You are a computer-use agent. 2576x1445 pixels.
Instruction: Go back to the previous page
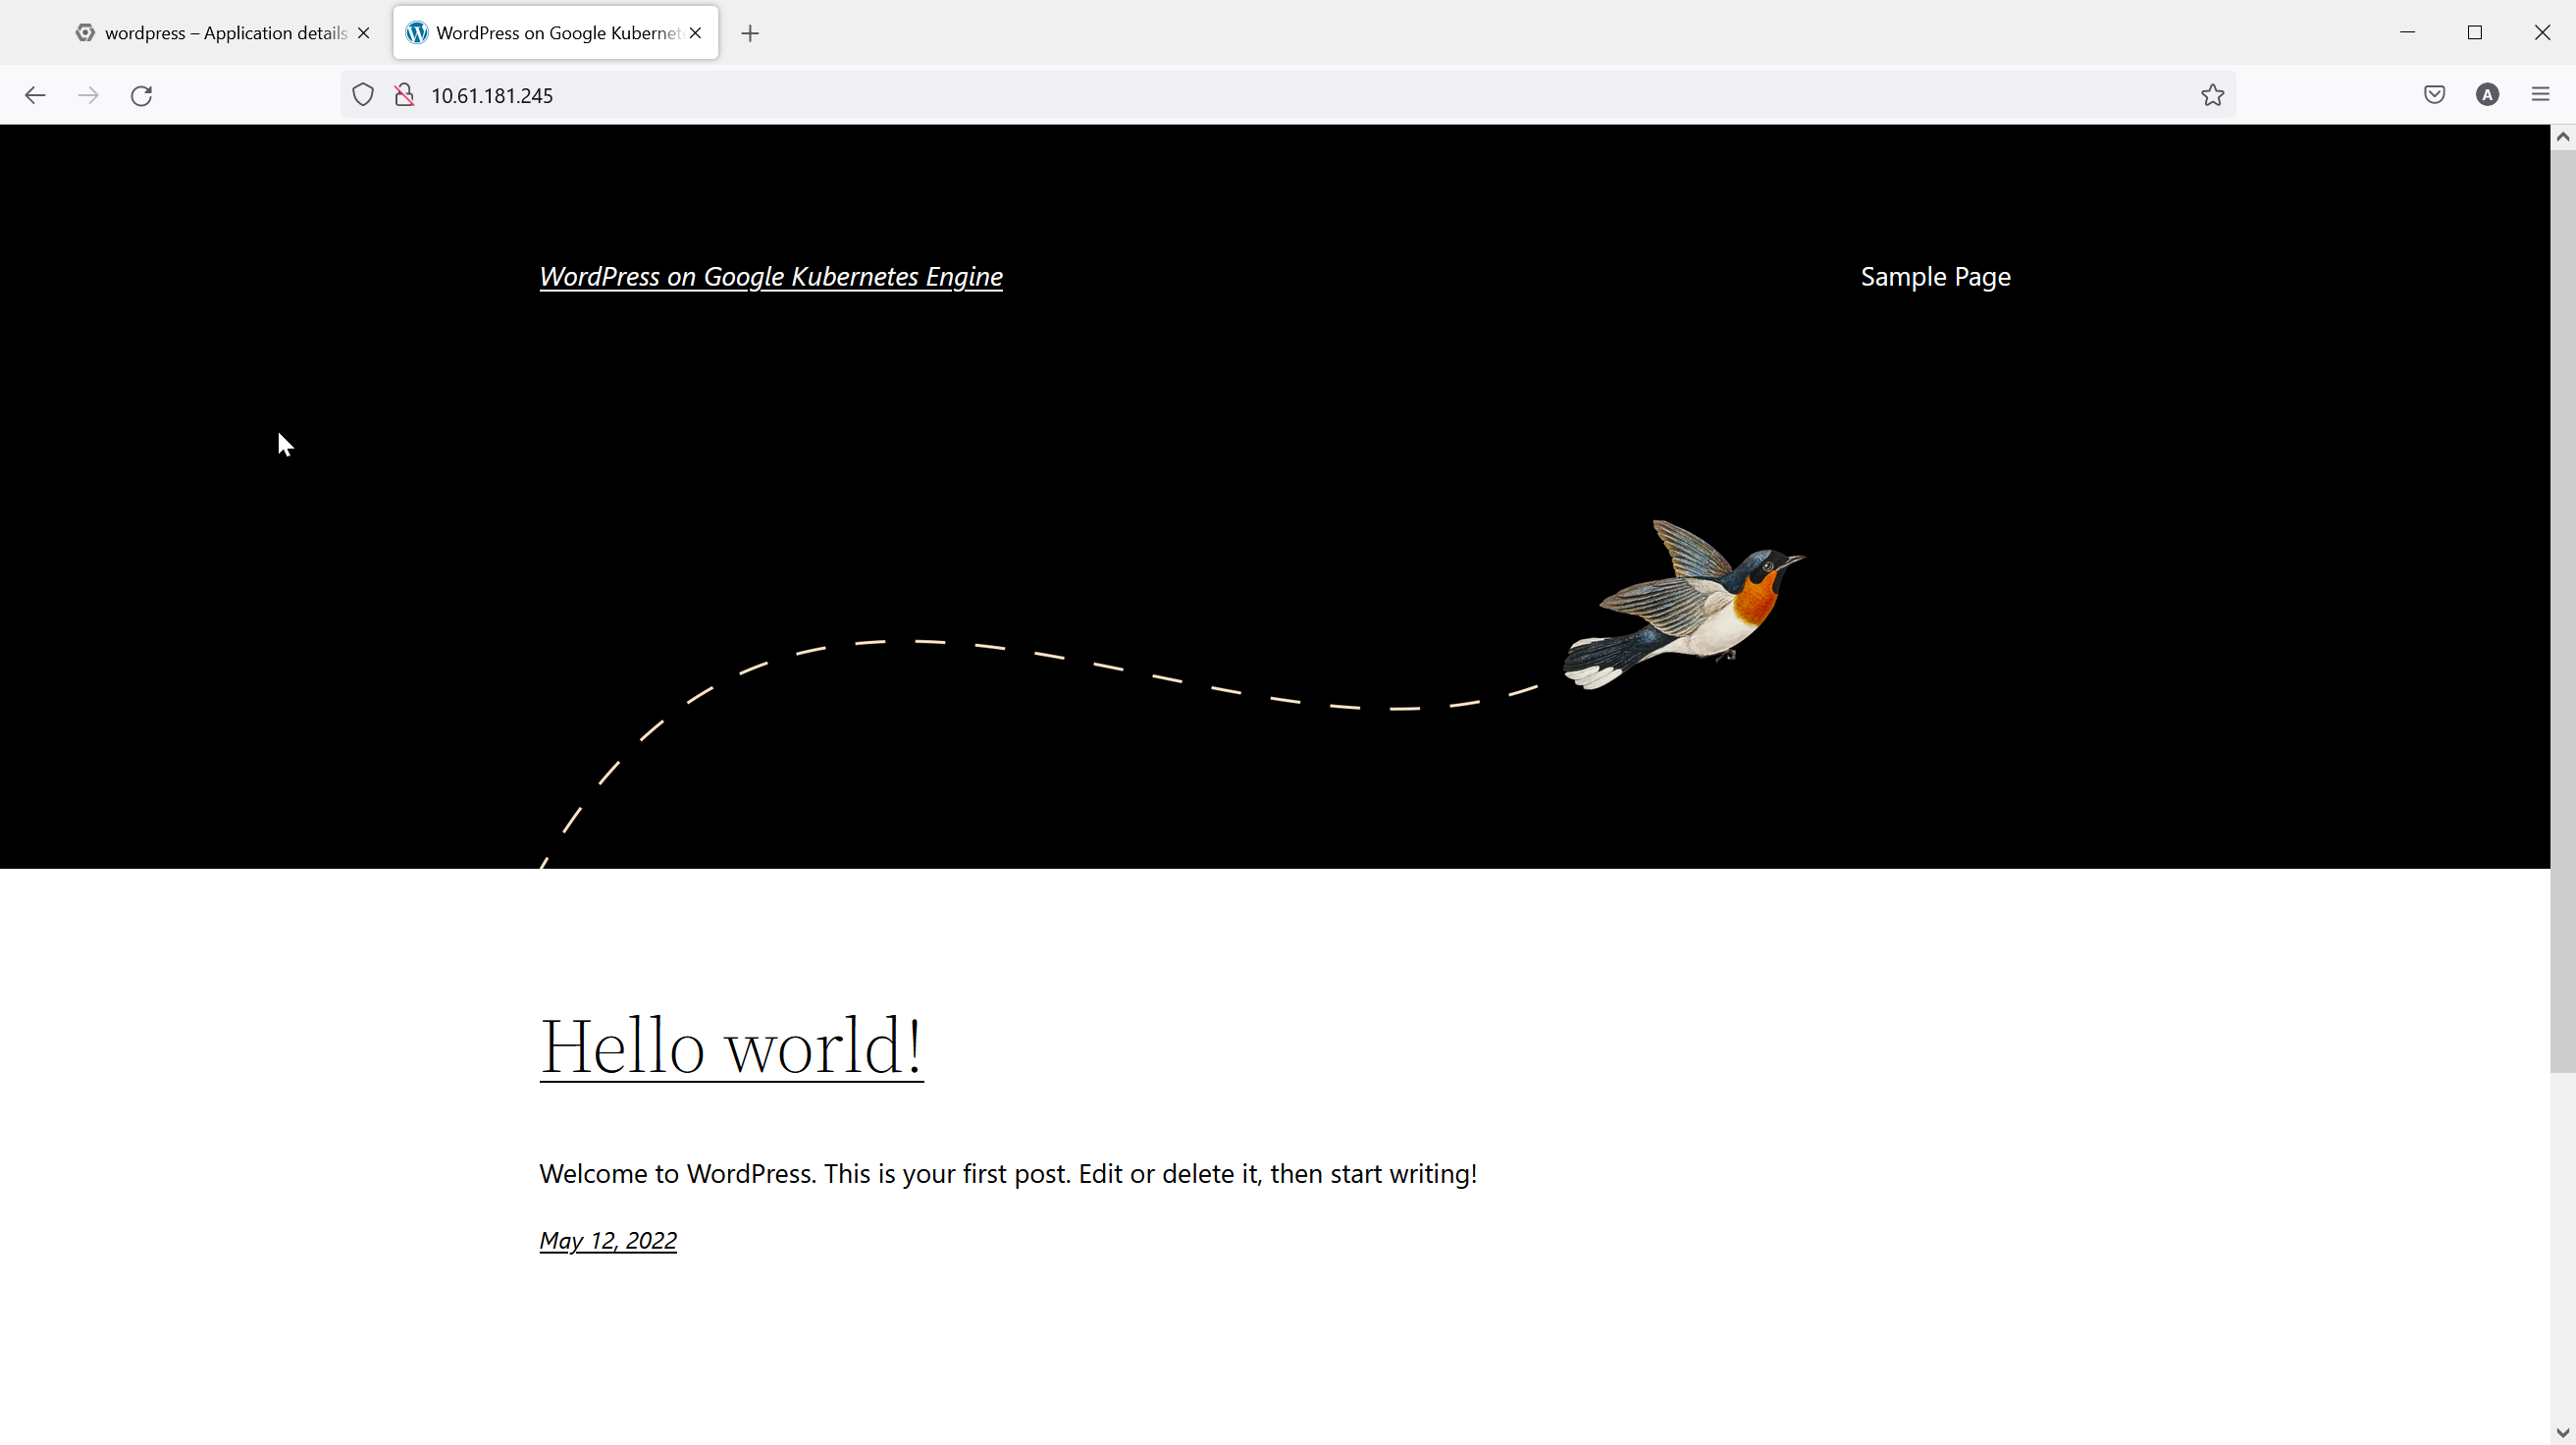coord(35,95)
